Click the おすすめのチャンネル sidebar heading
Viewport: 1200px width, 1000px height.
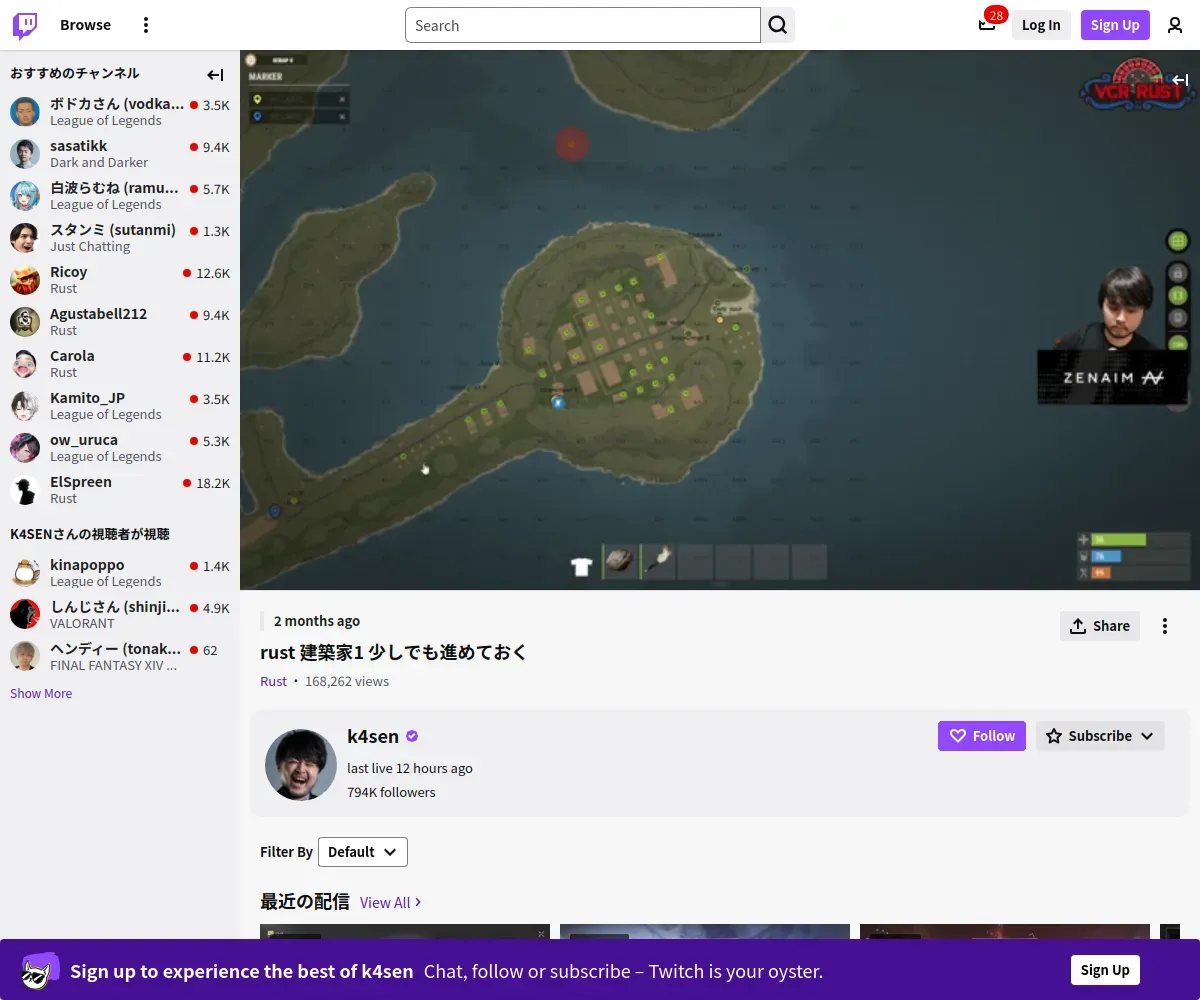pos(75,73)
